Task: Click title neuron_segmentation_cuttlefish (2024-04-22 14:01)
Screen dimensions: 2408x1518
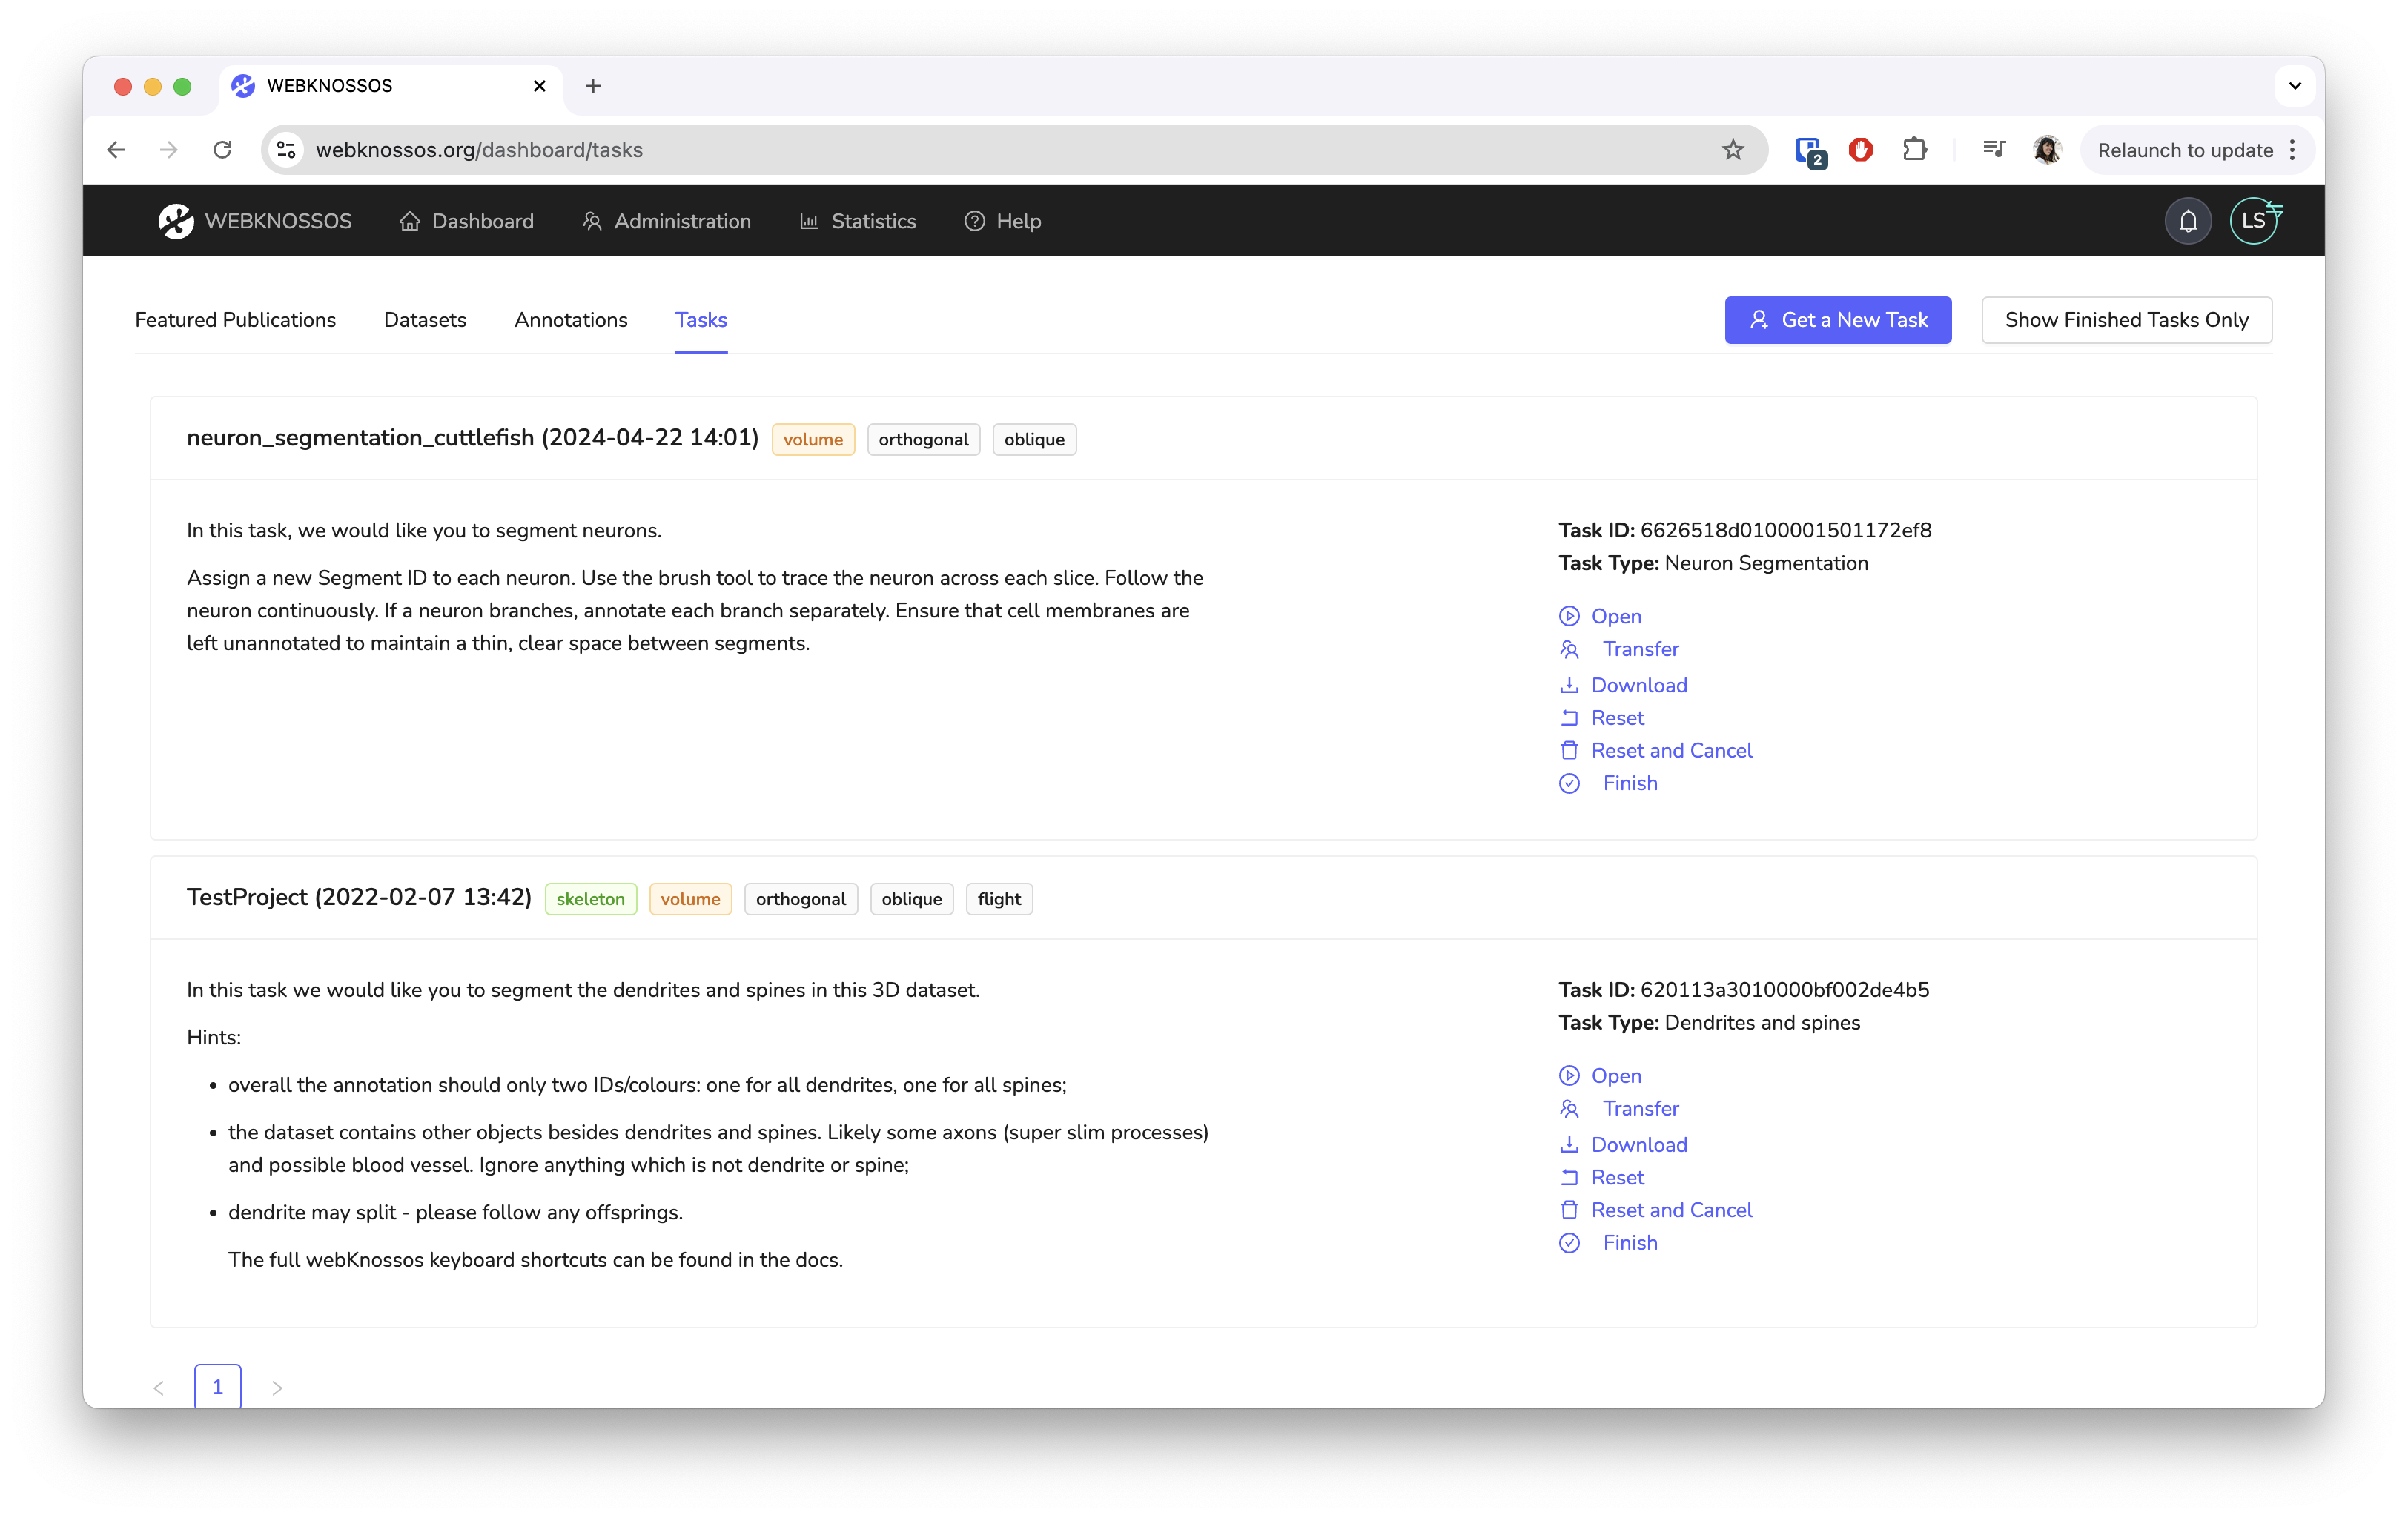Action: tap(473, 438)
